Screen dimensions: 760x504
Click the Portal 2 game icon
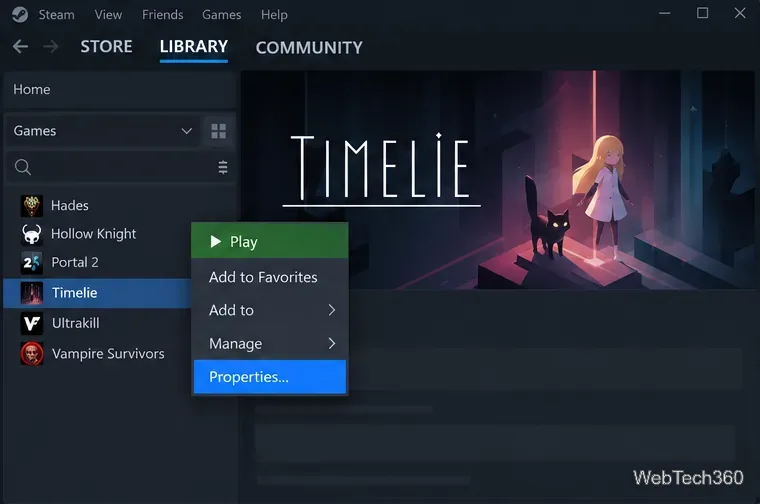pyautogui.click(x=32, y=263)
